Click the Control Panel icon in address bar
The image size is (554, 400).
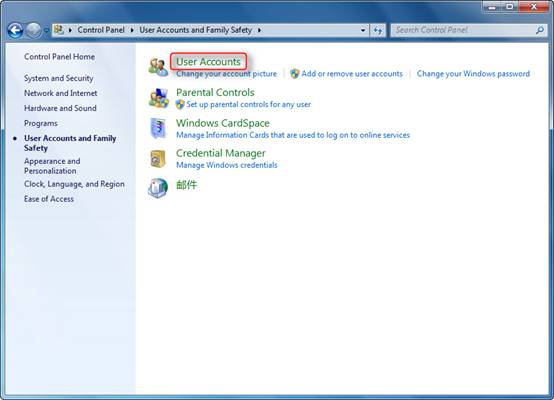(59, 30)
